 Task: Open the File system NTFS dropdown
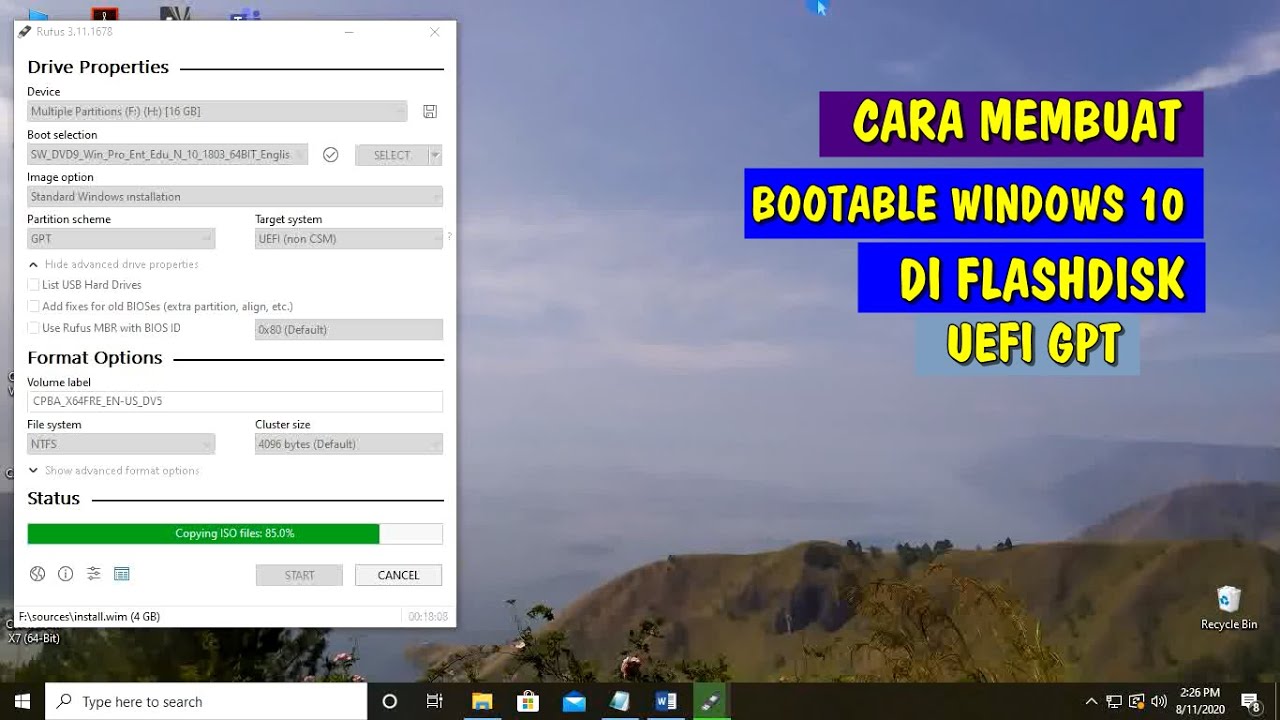[121, 444]
